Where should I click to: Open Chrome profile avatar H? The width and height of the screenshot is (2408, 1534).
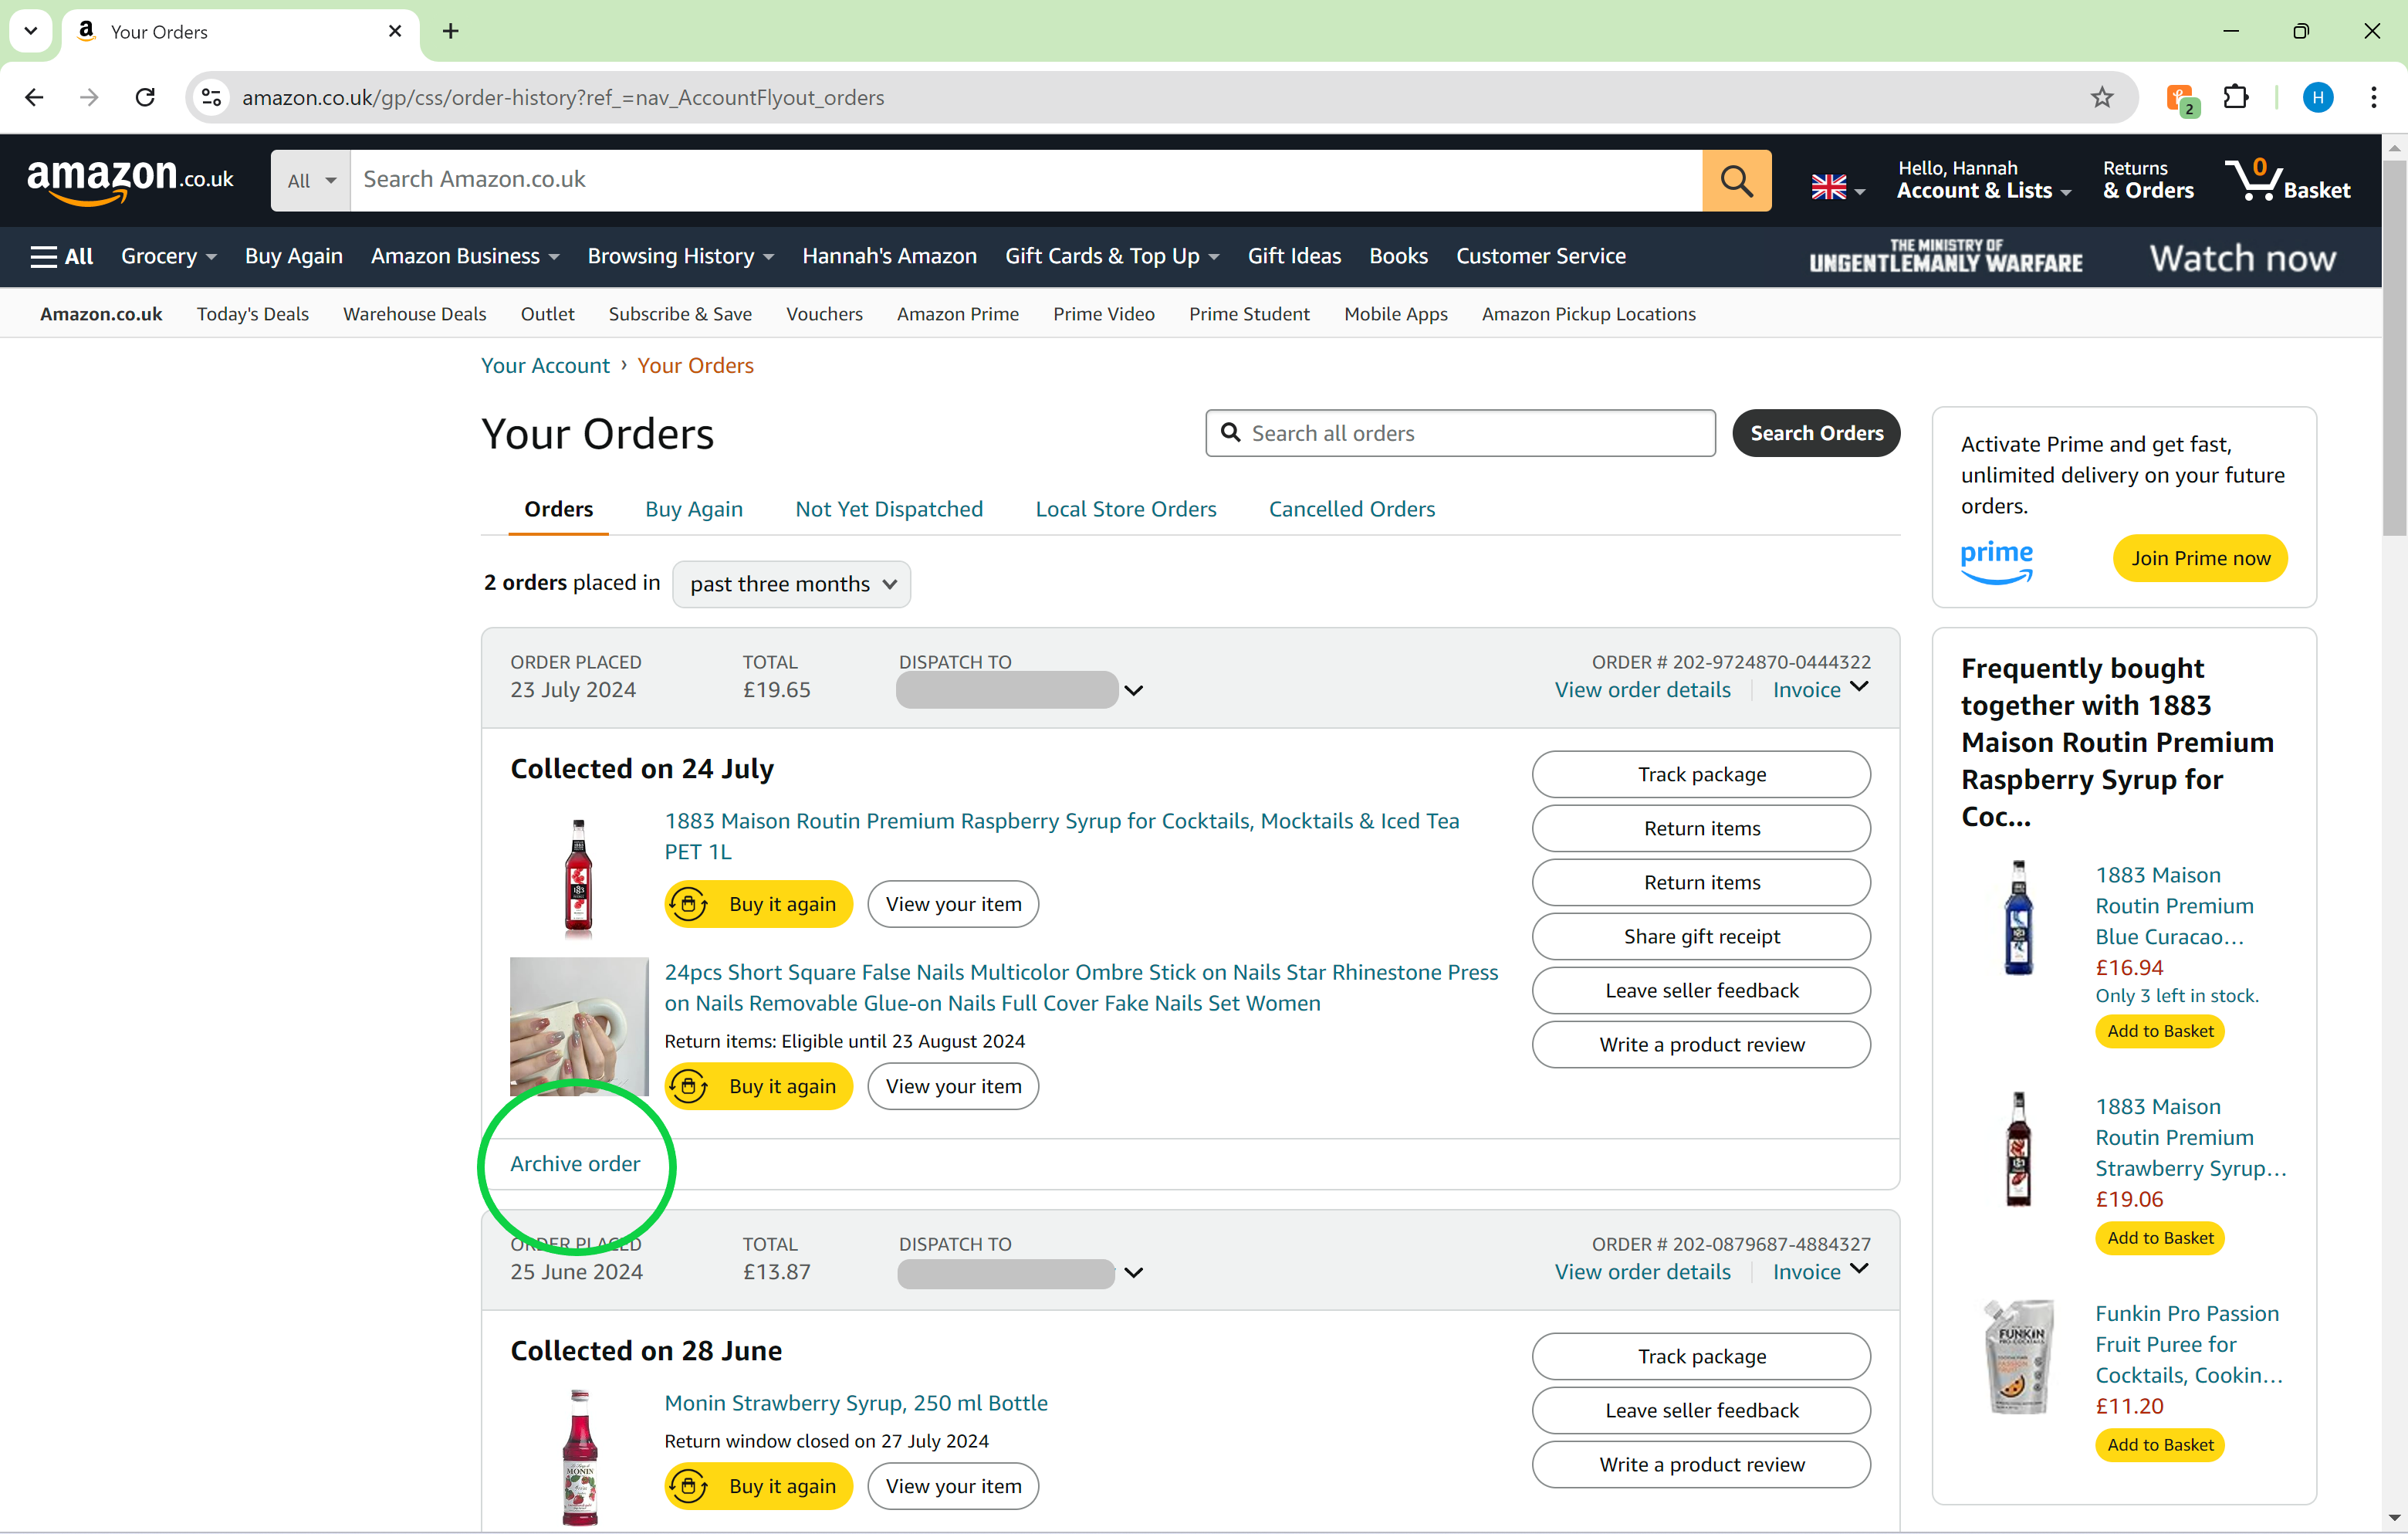2318,97
